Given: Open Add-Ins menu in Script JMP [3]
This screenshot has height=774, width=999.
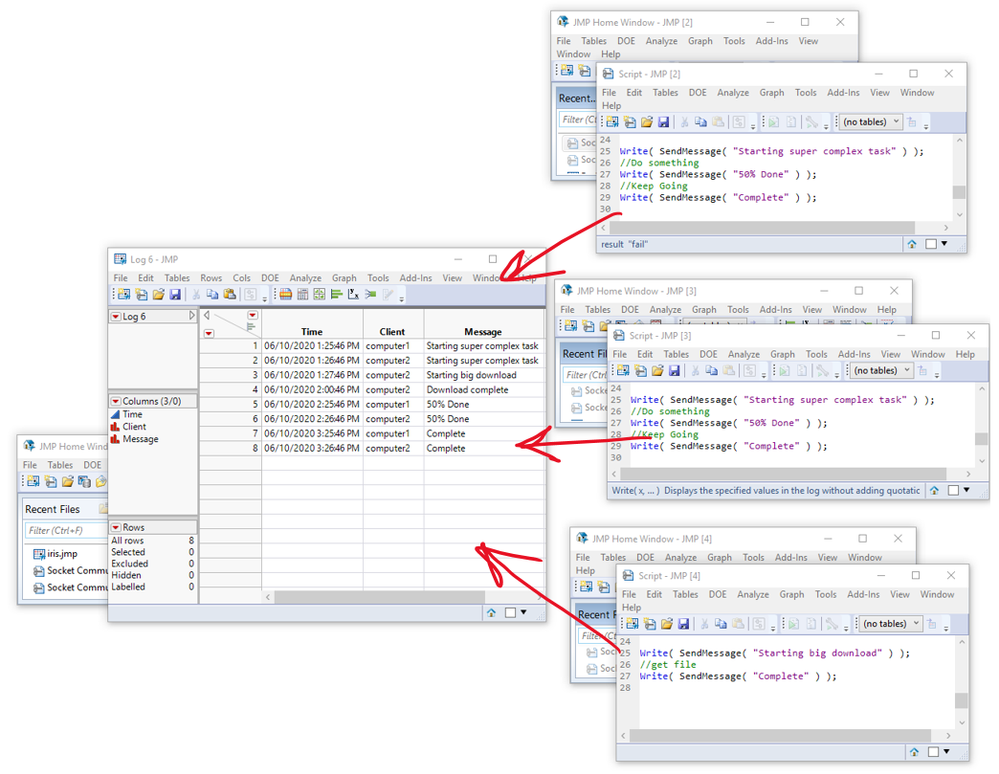Looking at the screenshot, I should coord(854,354).
